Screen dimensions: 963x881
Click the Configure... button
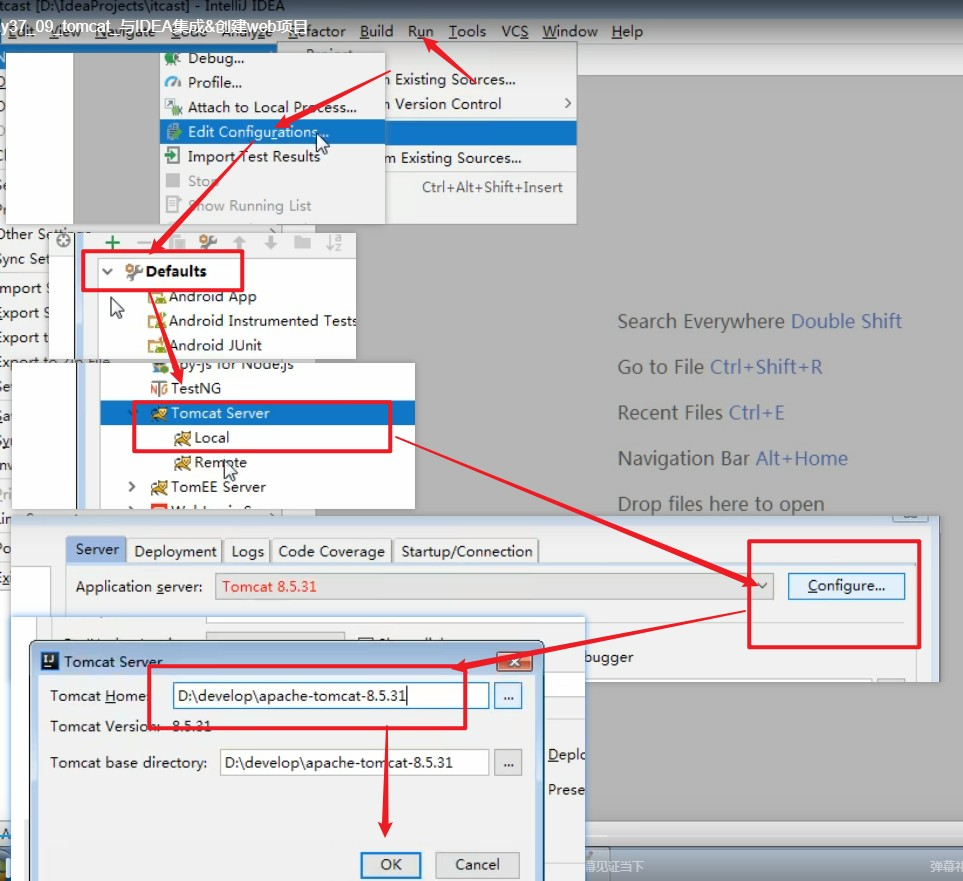tap(846, 586)
